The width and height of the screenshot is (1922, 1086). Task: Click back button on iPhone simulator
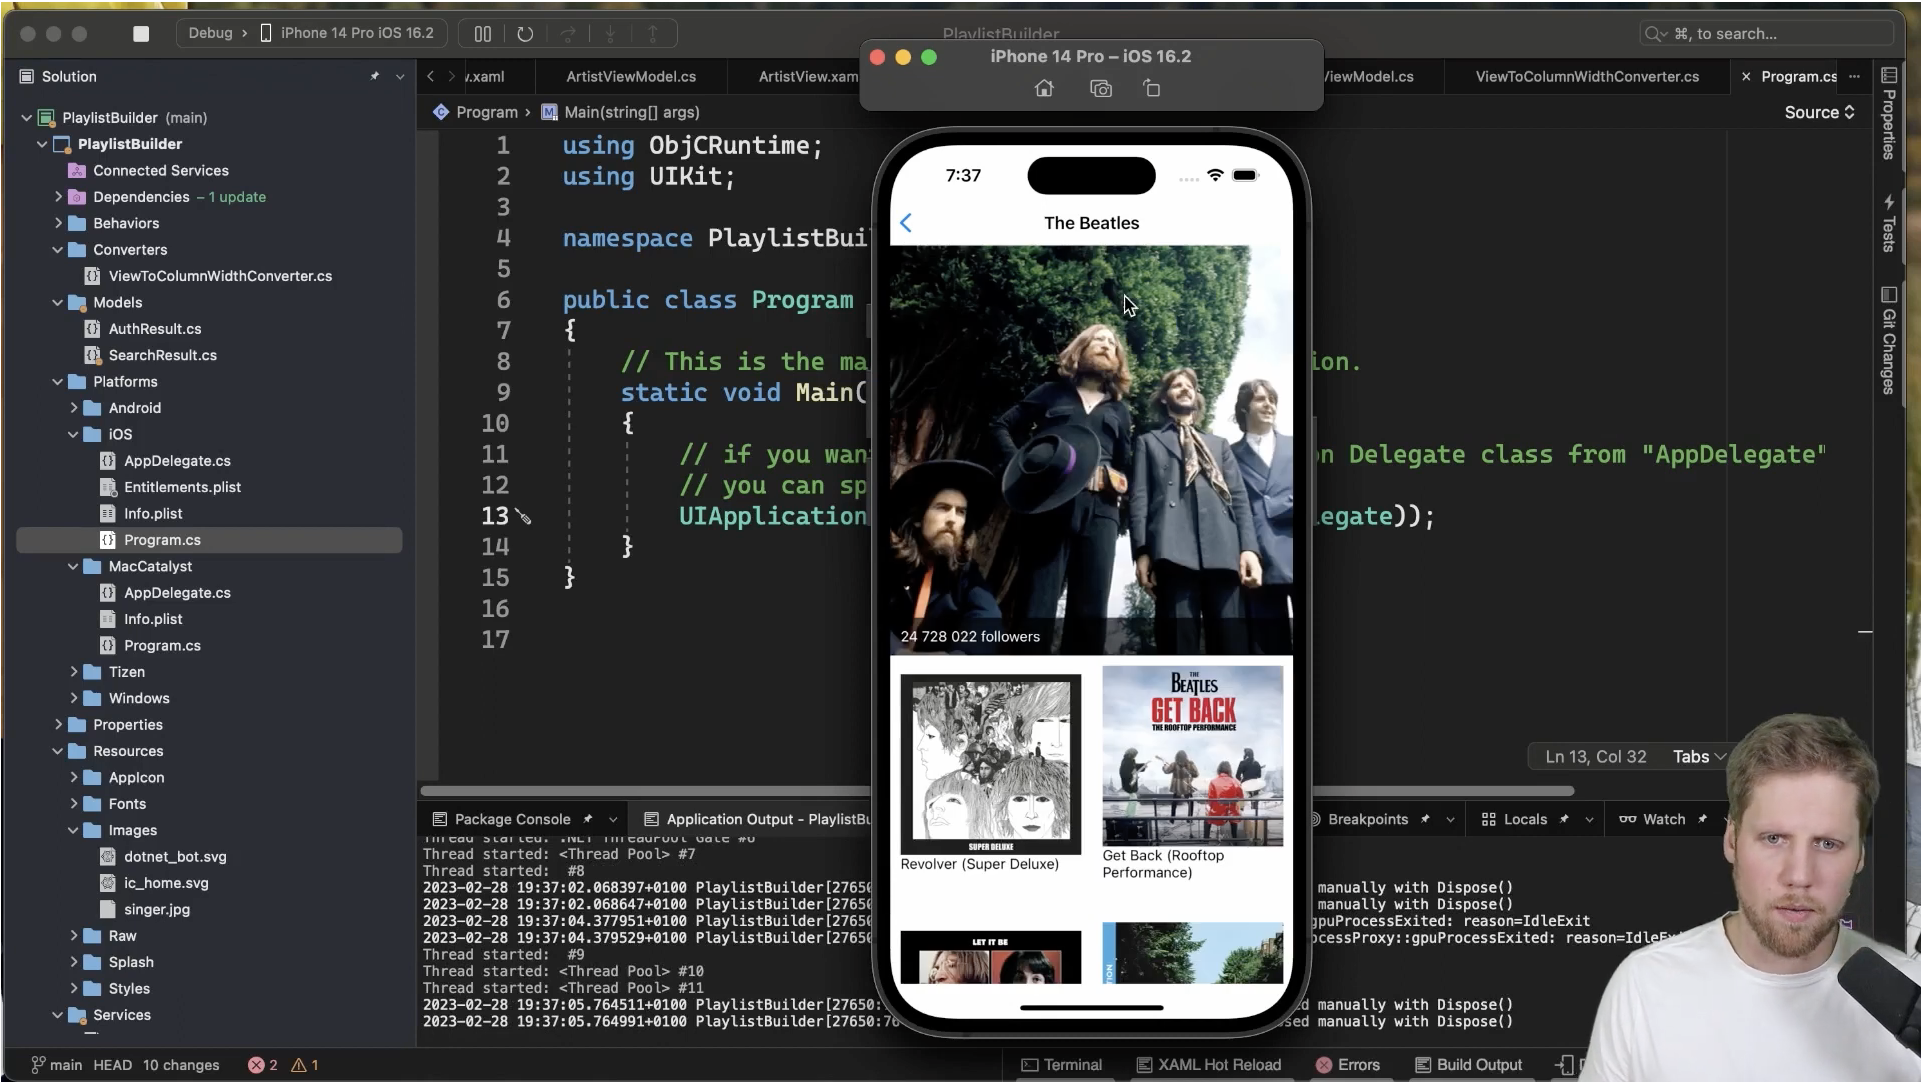click(x=906, y=222)
